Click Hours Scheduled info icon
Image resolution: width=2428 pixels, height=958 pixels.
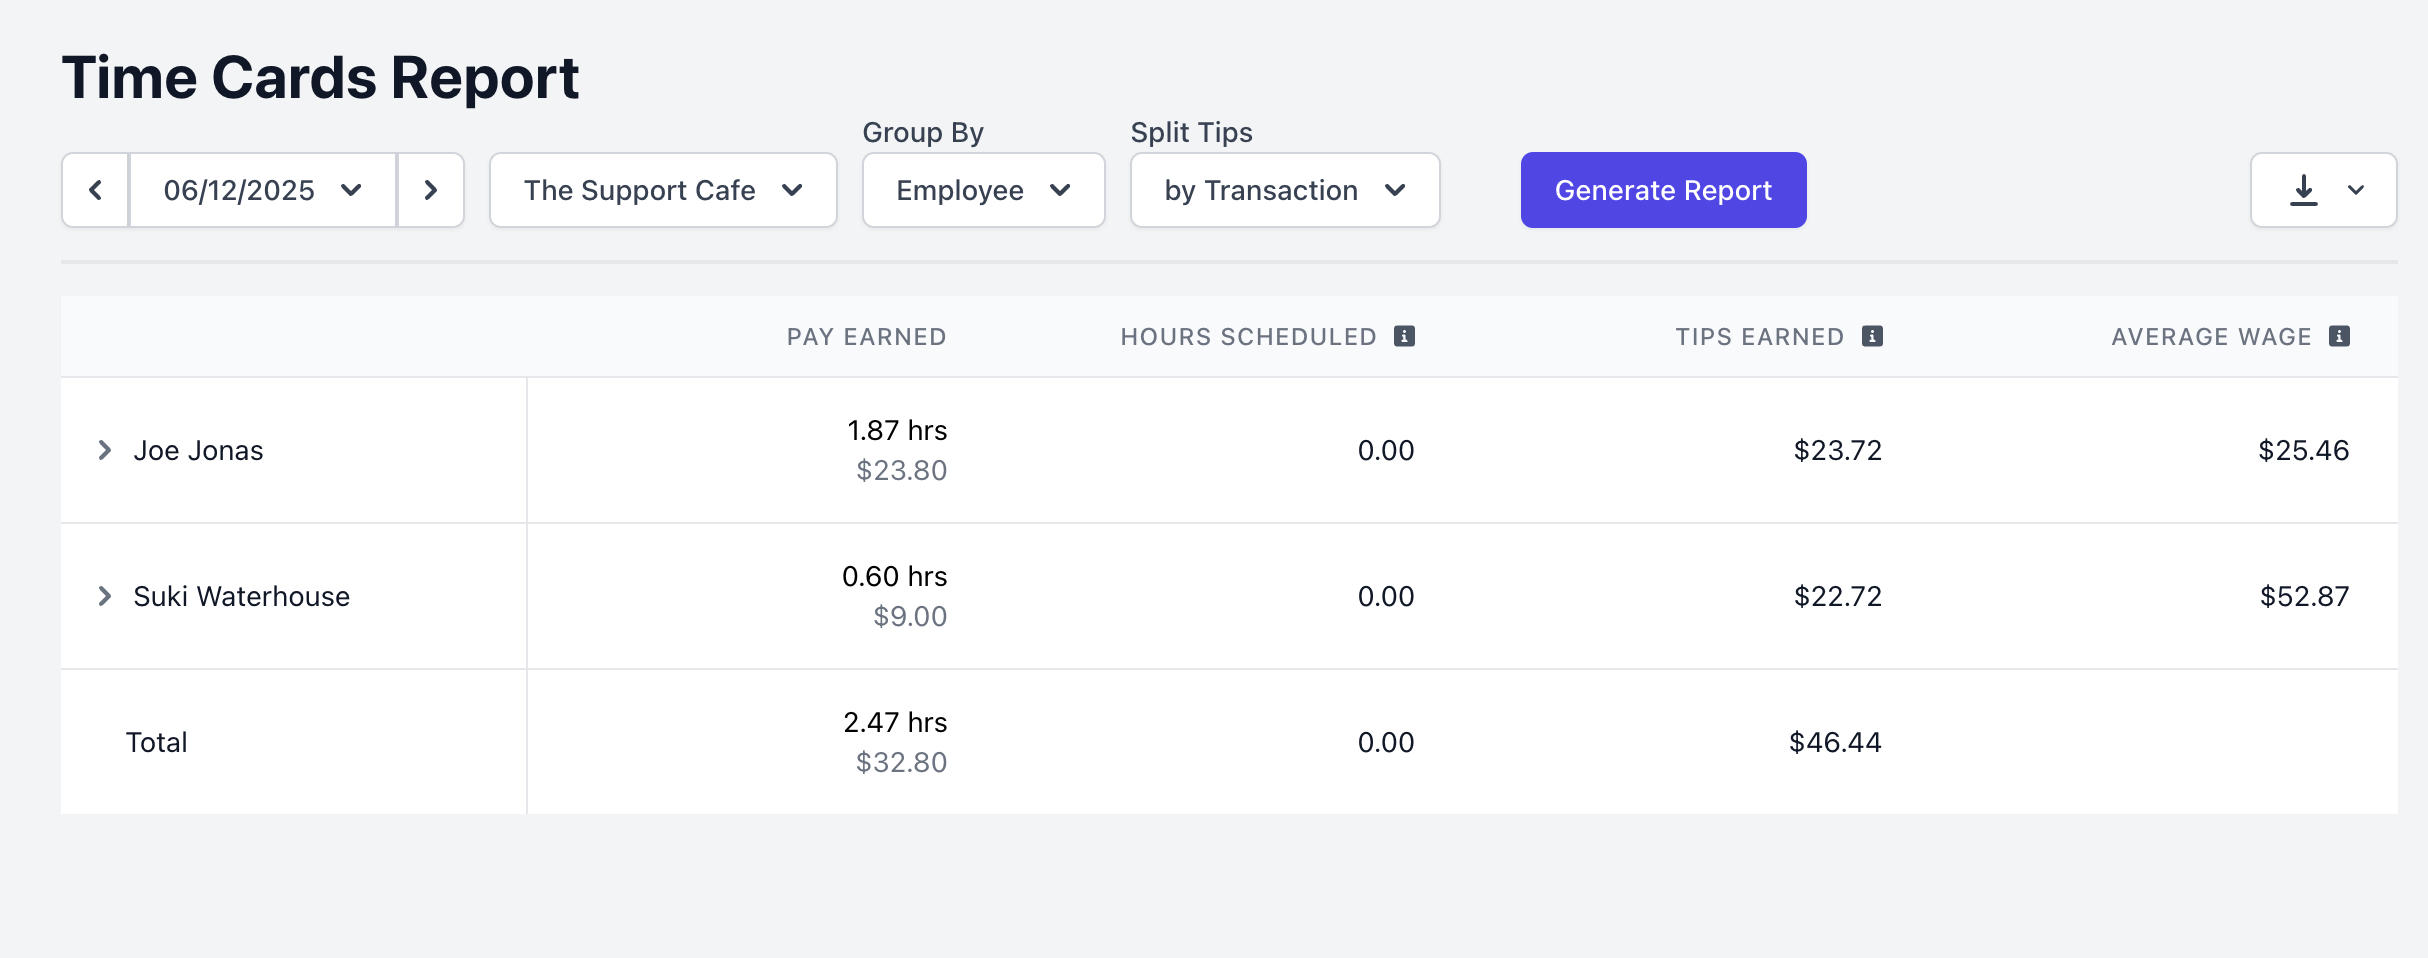click(1404, 336)
